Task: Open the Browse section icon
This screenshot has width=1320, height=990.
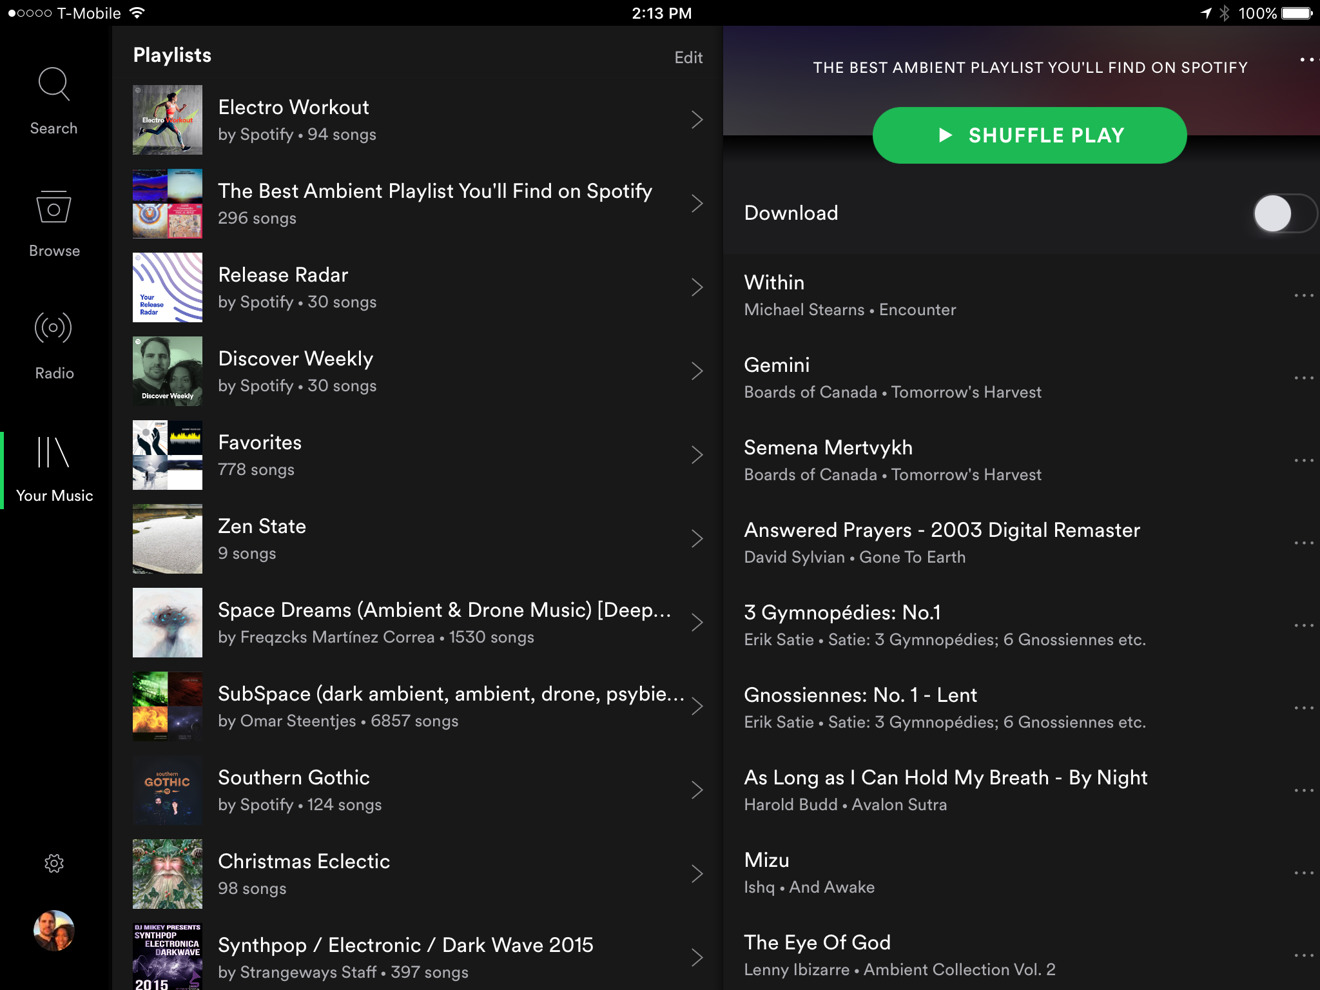Action: click(54, 207)
